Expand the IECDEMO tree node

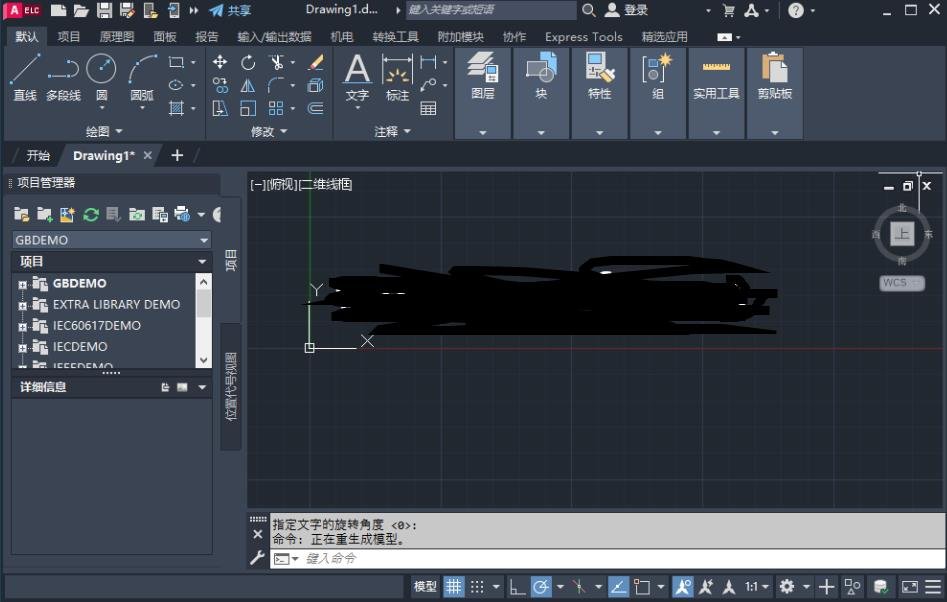click(x=22, y=348)
